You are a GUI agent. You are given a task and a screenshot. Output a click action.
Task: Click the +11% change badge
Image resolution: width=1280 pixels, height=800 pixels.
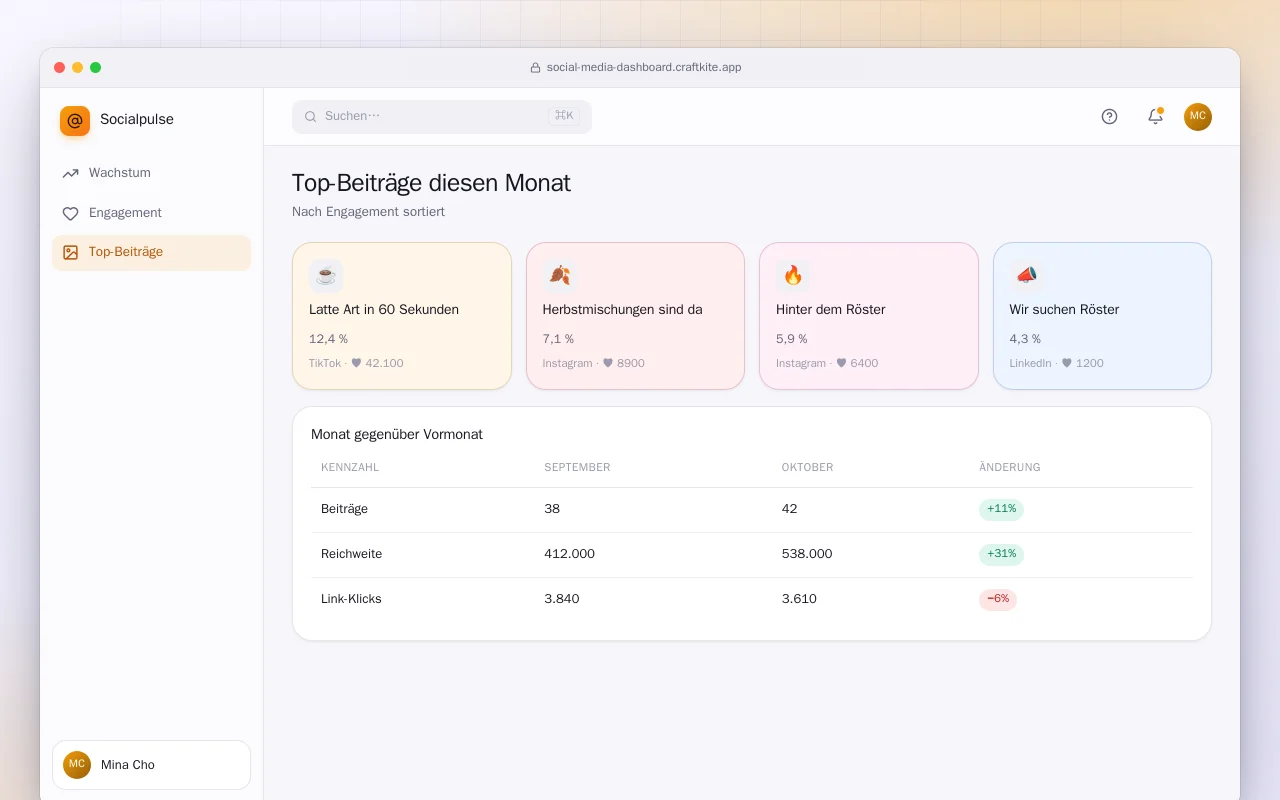1001,509
